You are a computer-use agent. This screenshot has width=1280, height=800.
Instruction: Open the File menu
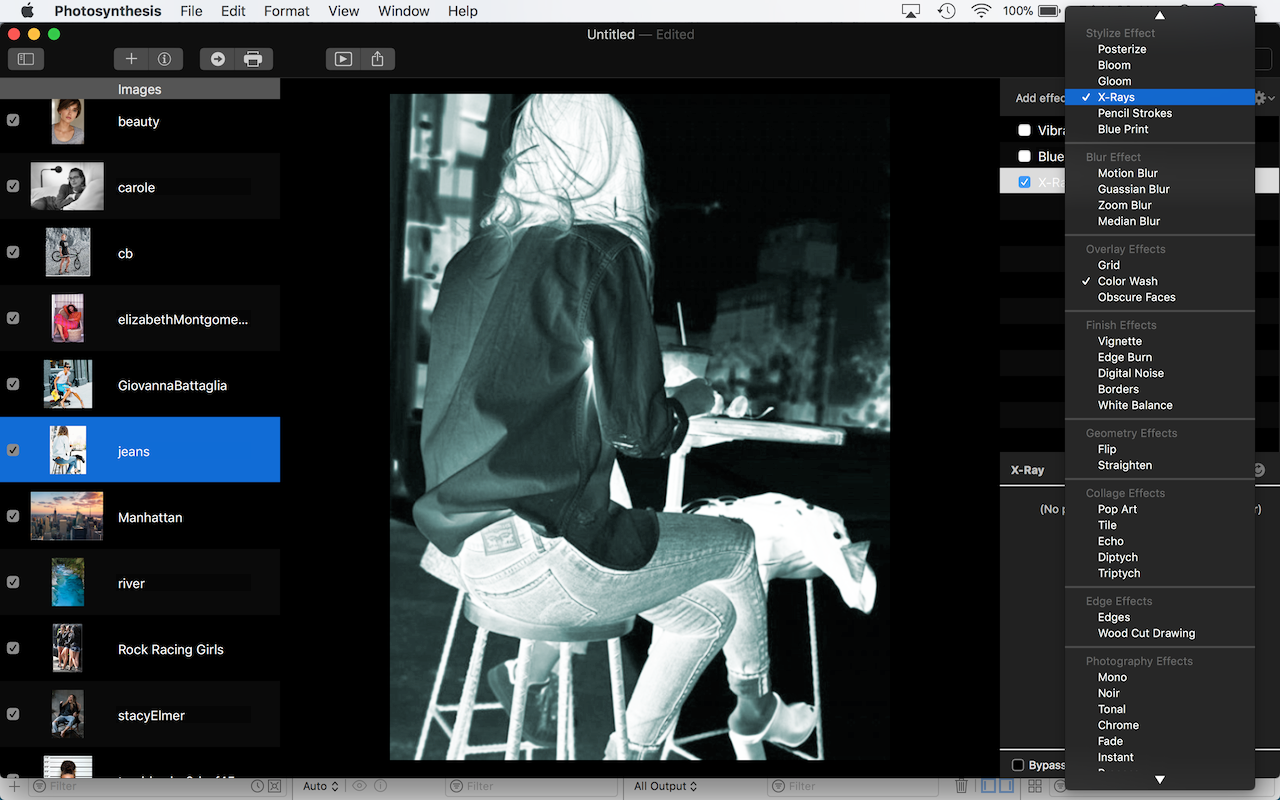[x=191, y=11]
